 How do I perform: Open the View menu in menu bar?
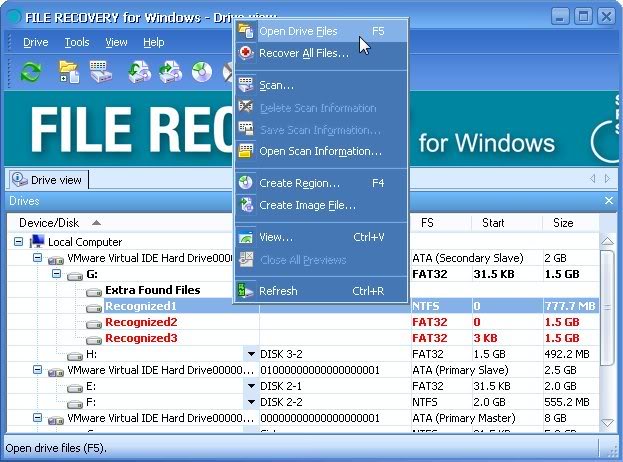click(x=116, y=42)
